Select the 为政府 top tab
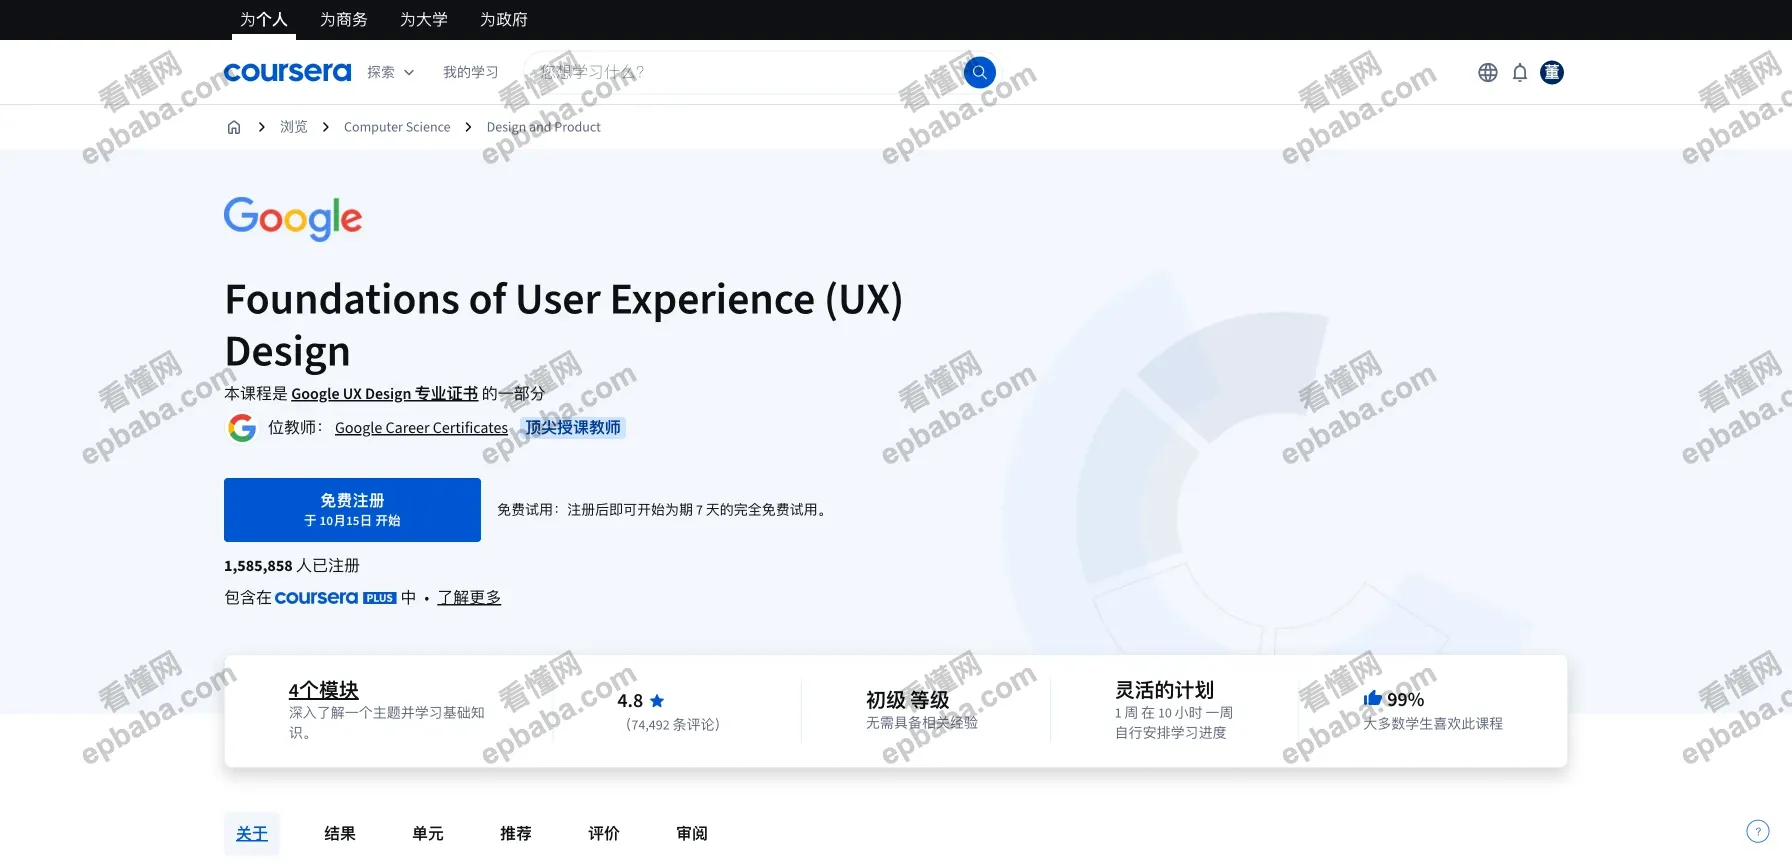Image resolution: width=1792 pixels, height=865 pixels. 504,19
